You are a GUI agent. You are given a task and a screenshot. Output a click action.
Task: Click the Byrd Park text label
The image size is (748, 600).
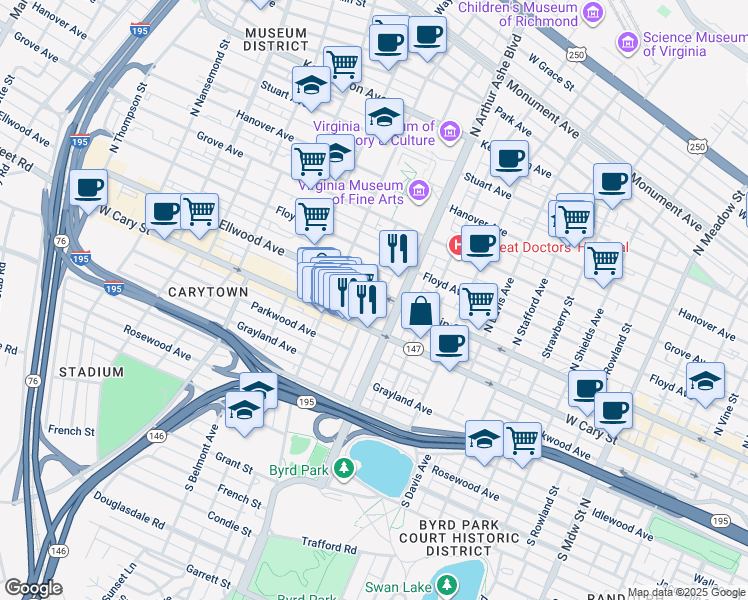coord(299,470)
